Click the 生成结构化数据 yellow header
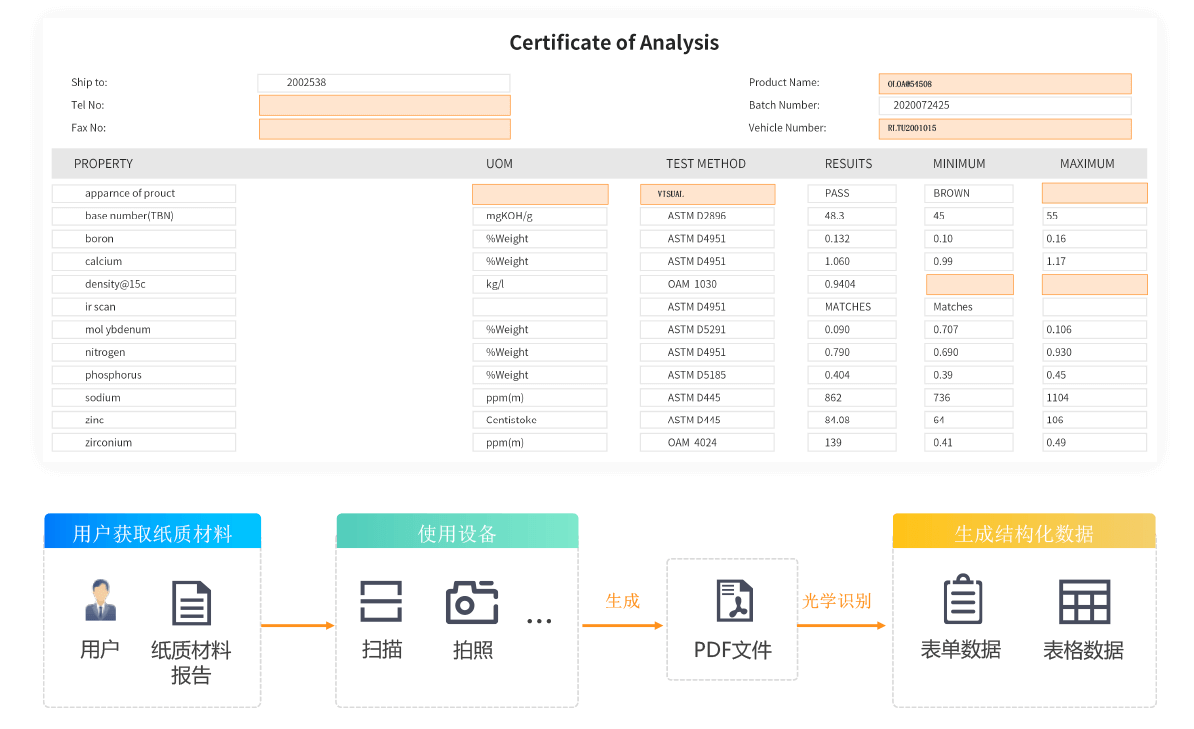Screen dimensions: 1194x729 pyautogui.click(x=1024, y=533)
